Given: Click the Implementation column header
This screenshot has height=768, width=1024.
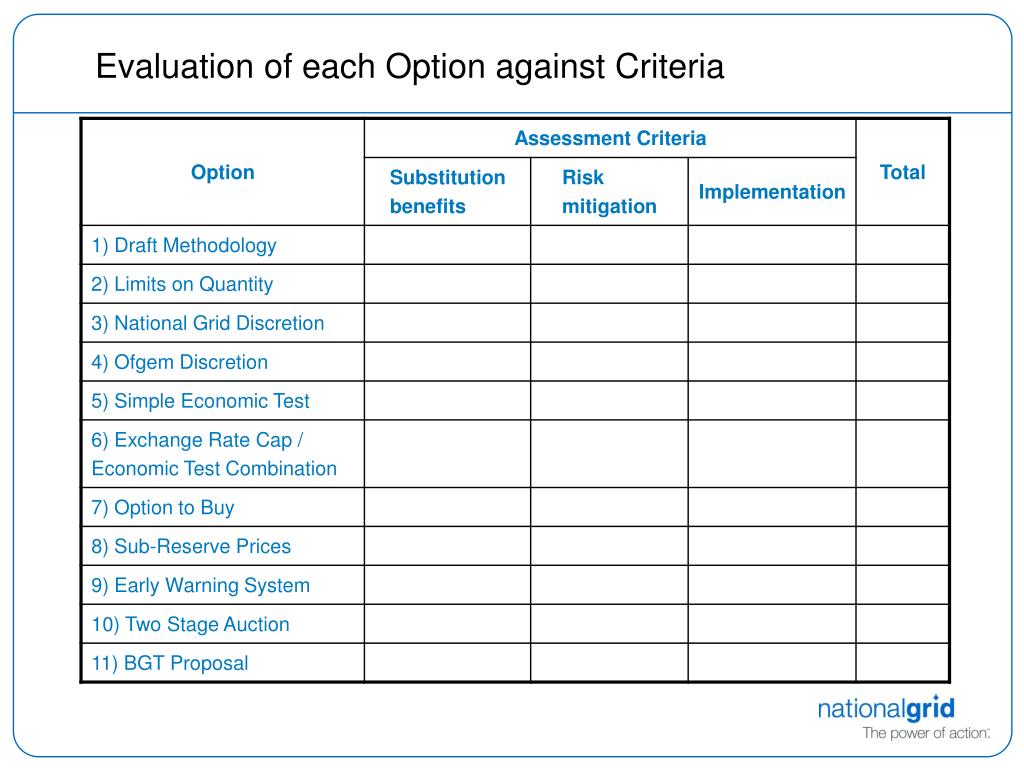Looking at the screenshot, I should coord(772,192).
